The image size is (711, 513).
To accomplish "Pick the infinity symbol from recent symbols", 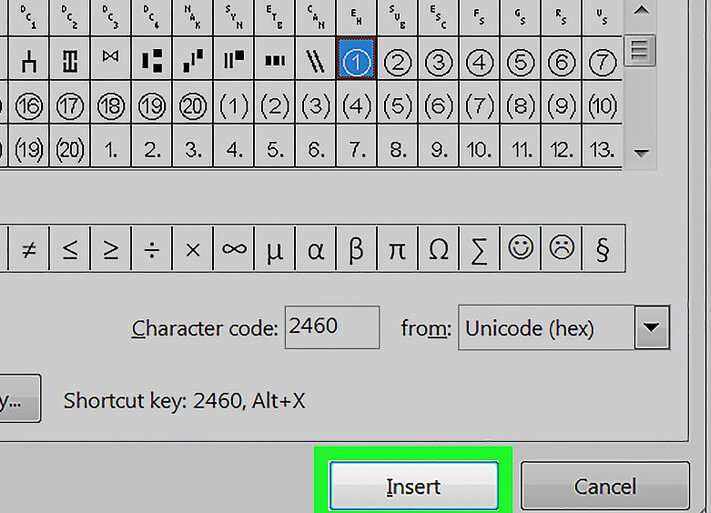I will point(233,249).
